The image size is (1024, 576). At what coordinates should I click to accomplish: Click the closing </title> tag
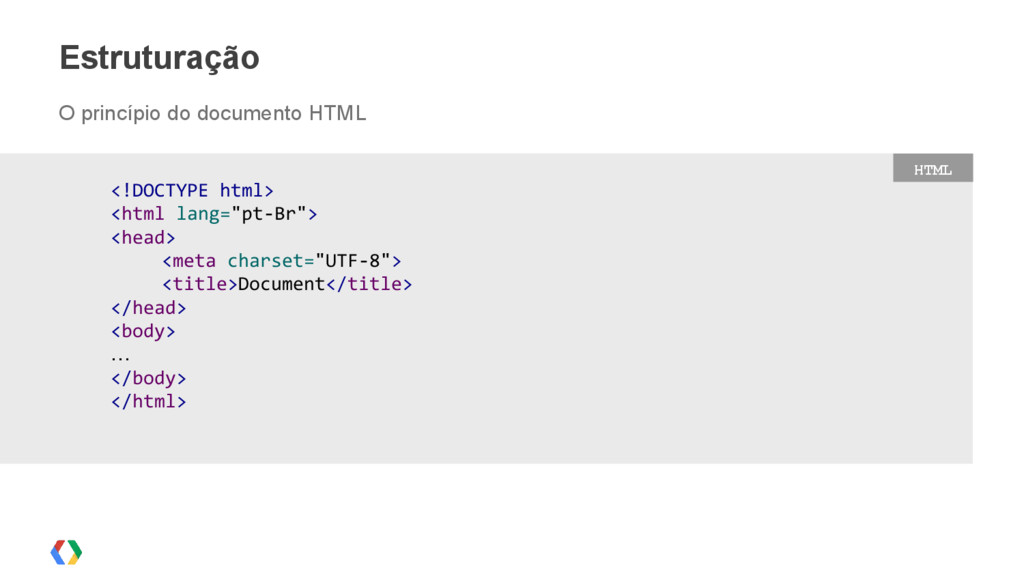[369, 285]
